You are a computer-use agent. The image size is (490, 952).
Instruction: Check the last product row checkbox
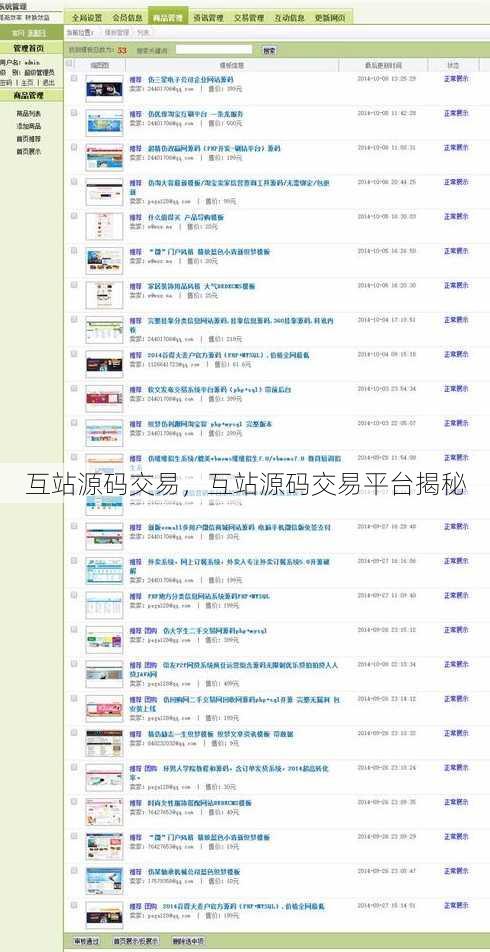[74, 905]
